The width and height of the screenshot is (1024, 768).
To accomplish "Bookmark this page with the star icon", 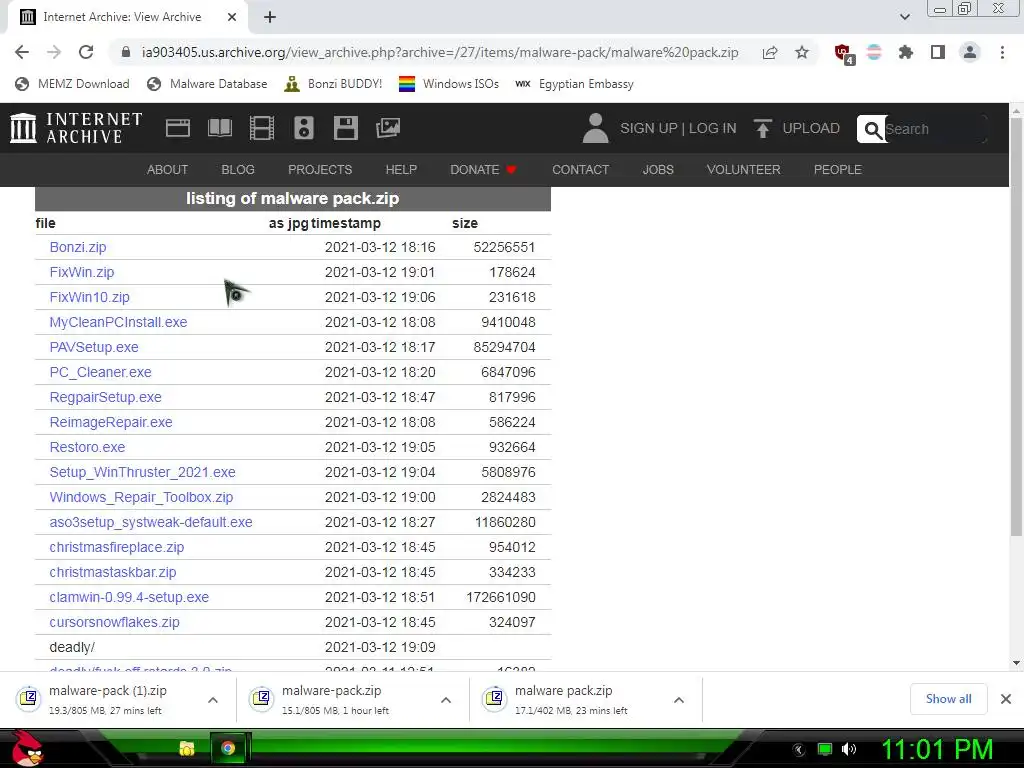I will (x=802, y=52).
